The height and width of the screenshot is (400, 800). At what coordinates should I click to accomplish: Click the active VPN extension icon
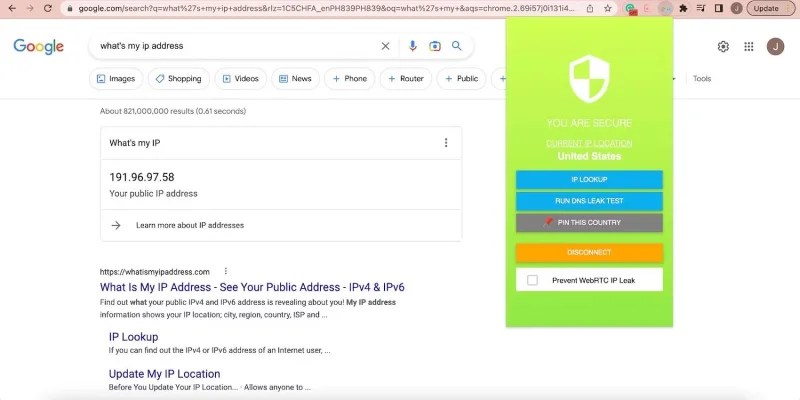665,8
